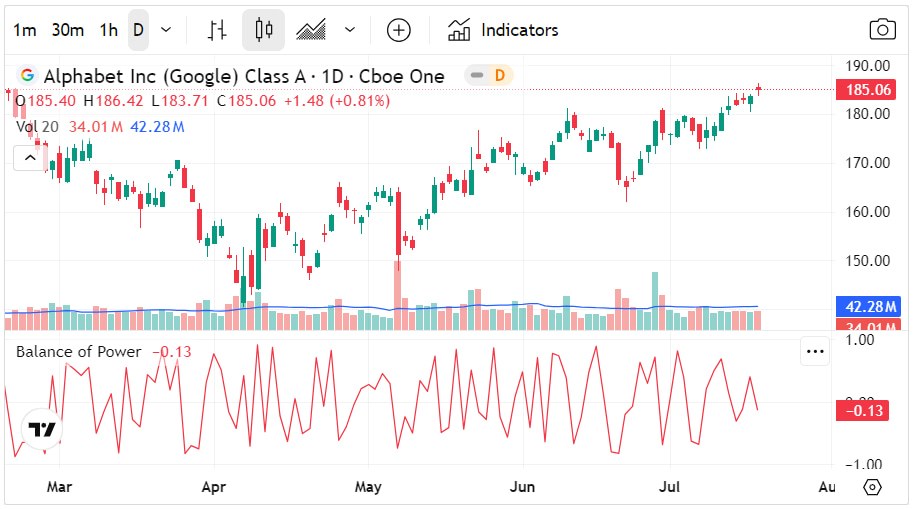Click the 160.00 price scale label

click(868, 211)
